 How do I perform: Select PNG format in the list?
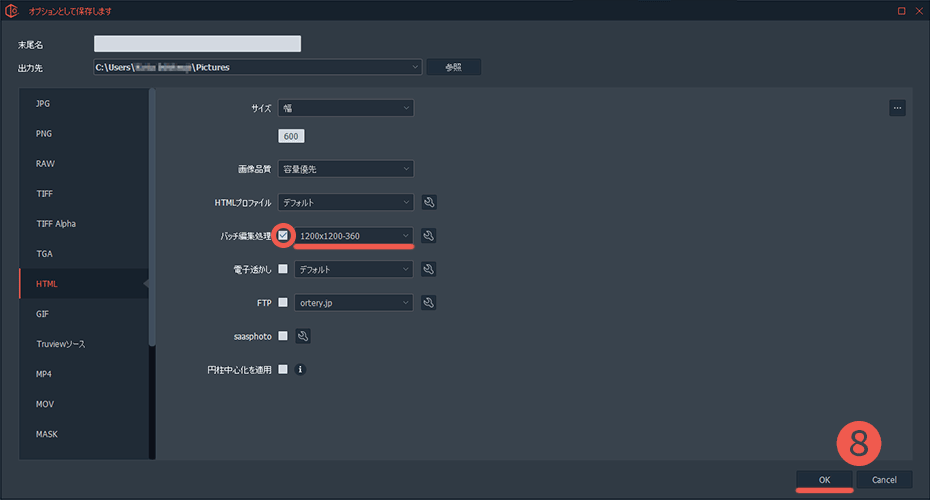[44, 134]
